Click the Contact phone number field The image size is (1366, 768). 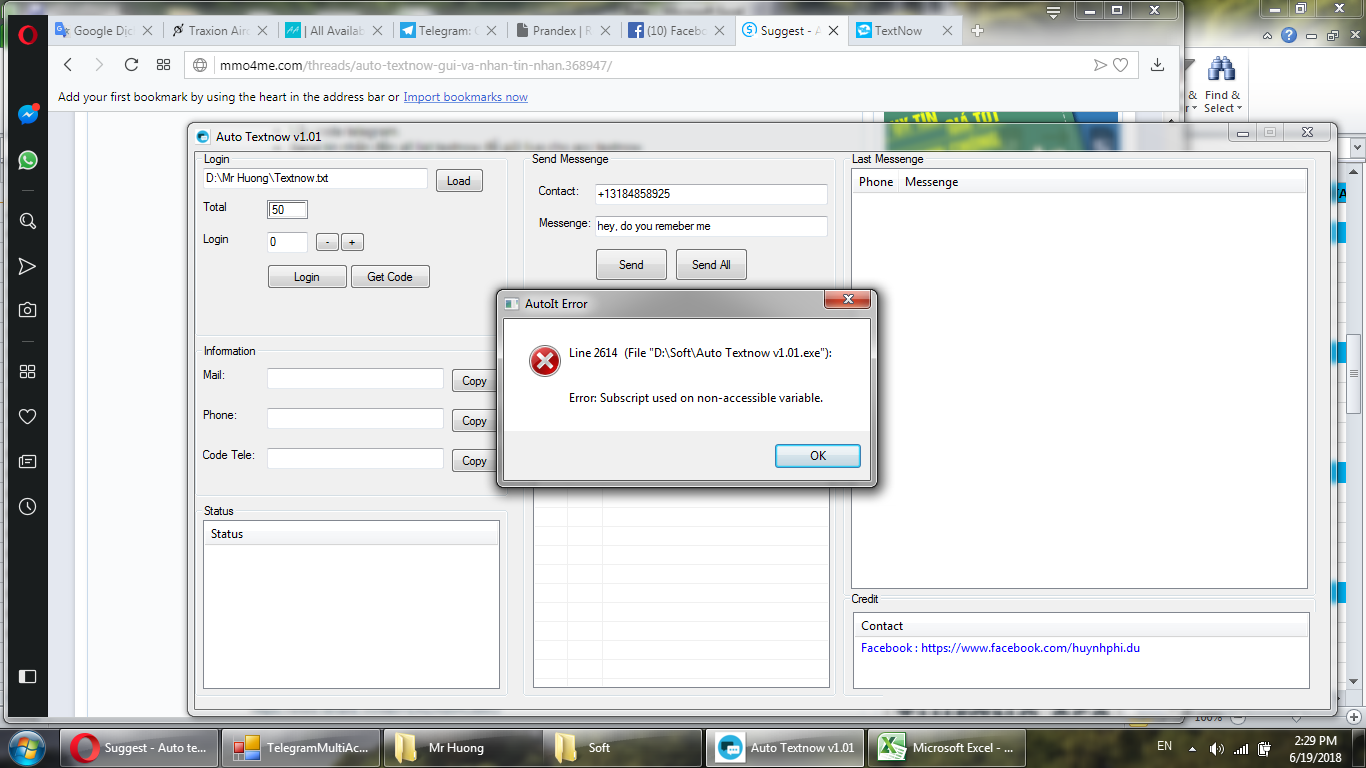click(711, 194)
